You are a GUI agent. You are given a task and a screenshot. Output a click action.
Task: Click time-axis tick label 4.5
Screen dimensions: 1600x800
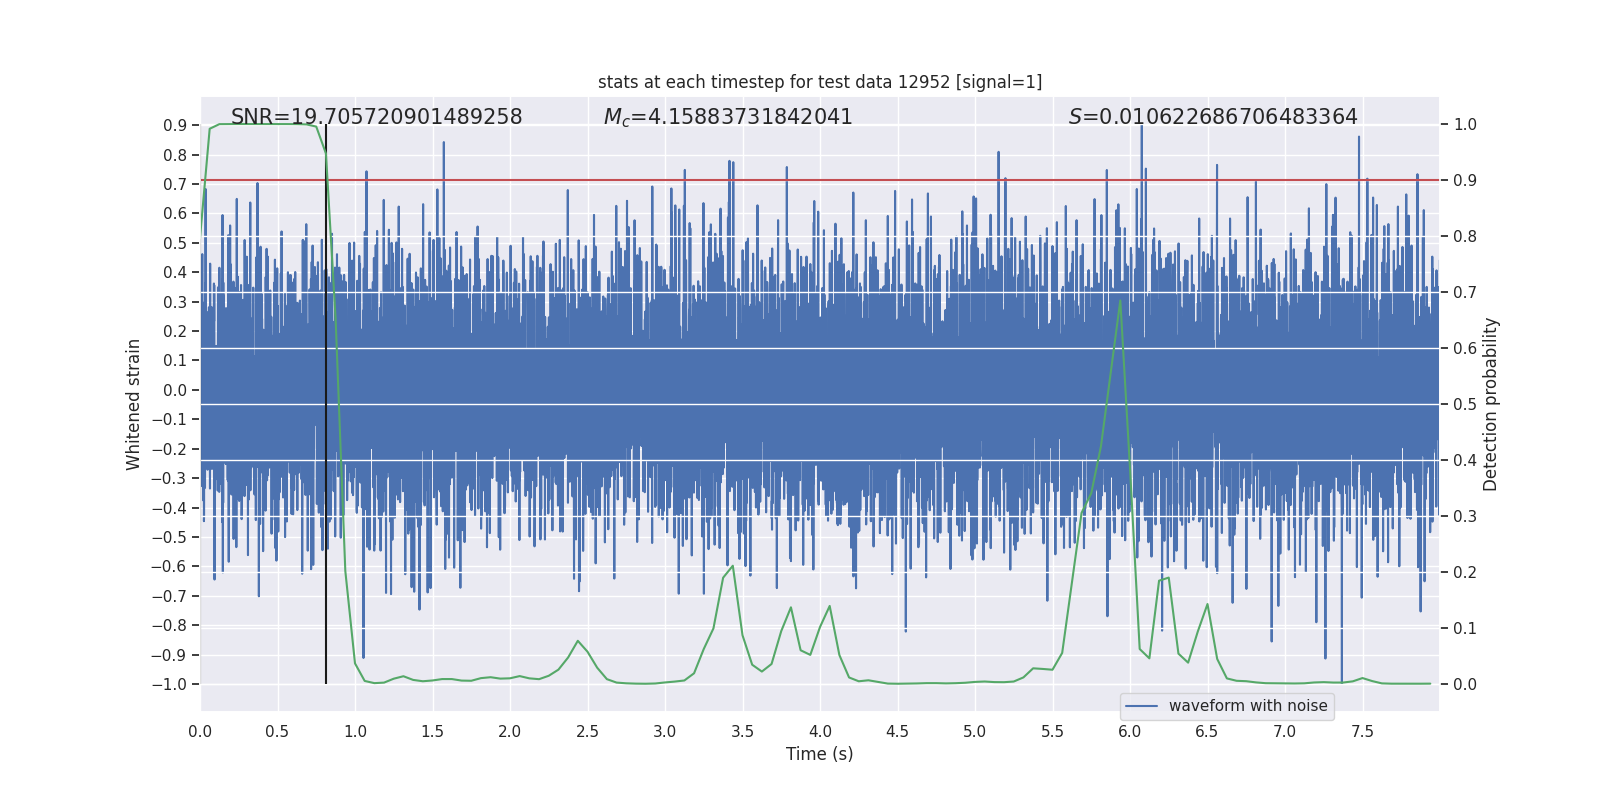click(x=898, y=731)
